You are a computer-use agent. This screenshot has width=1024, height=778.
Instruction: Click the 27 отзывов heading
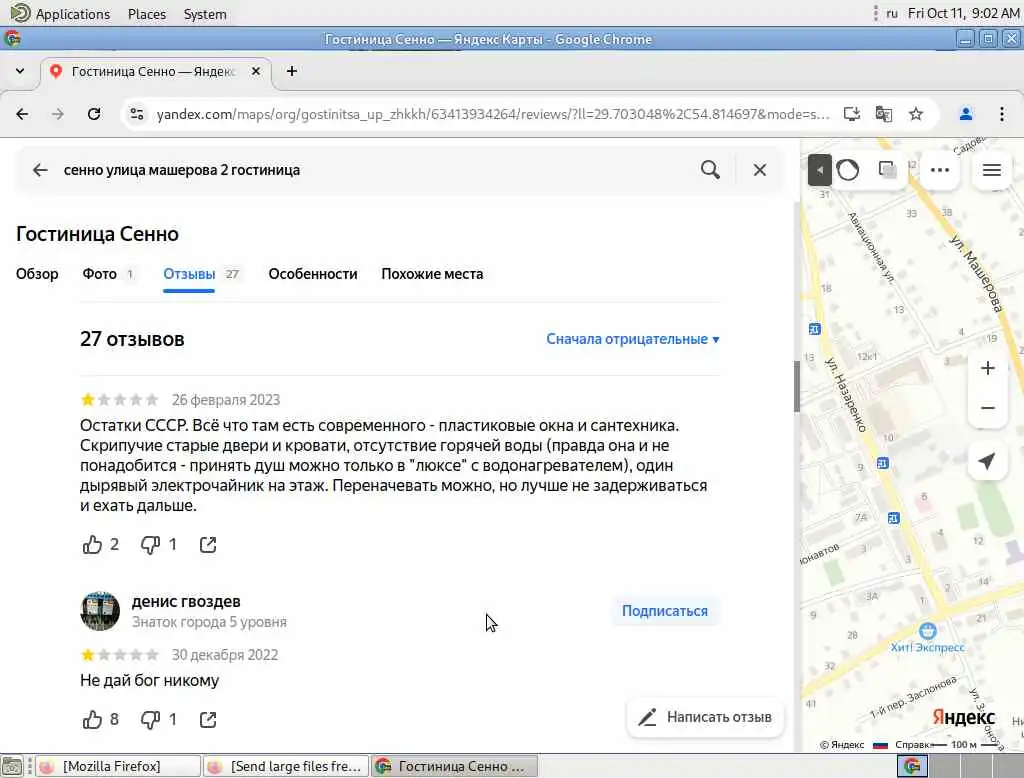(133, 339)
